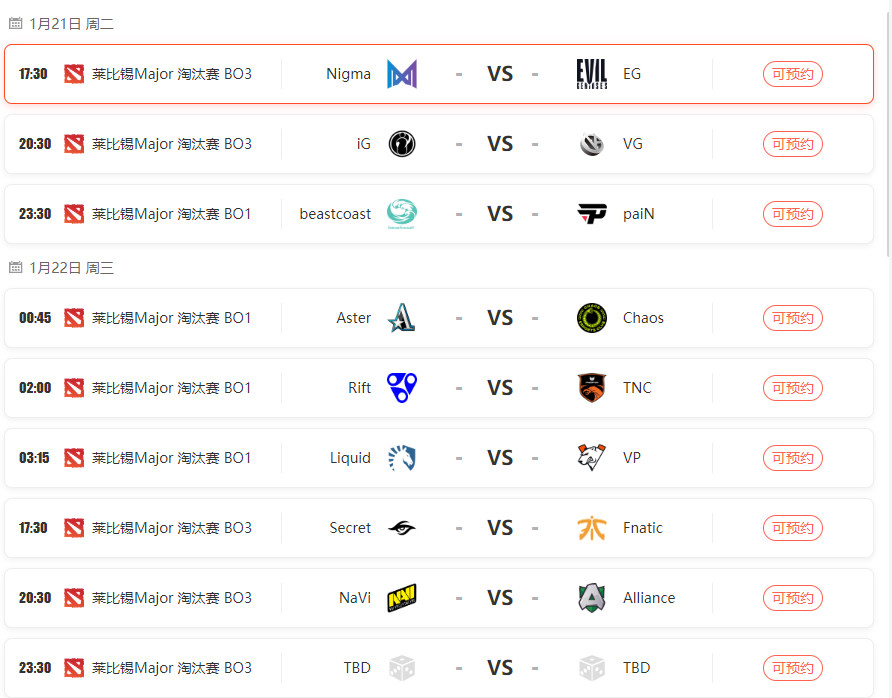Click the Evil Geniuses team logo
892x698 pixels.
pos(591,73)
